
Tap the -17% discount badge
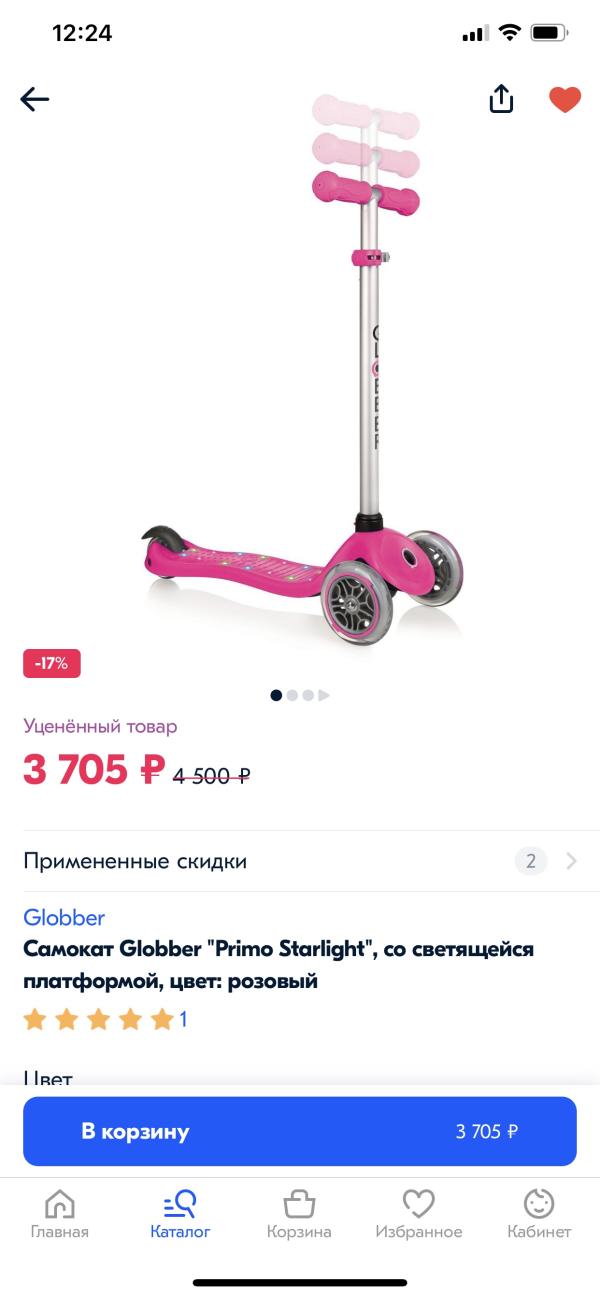click(x=52, y=663)
